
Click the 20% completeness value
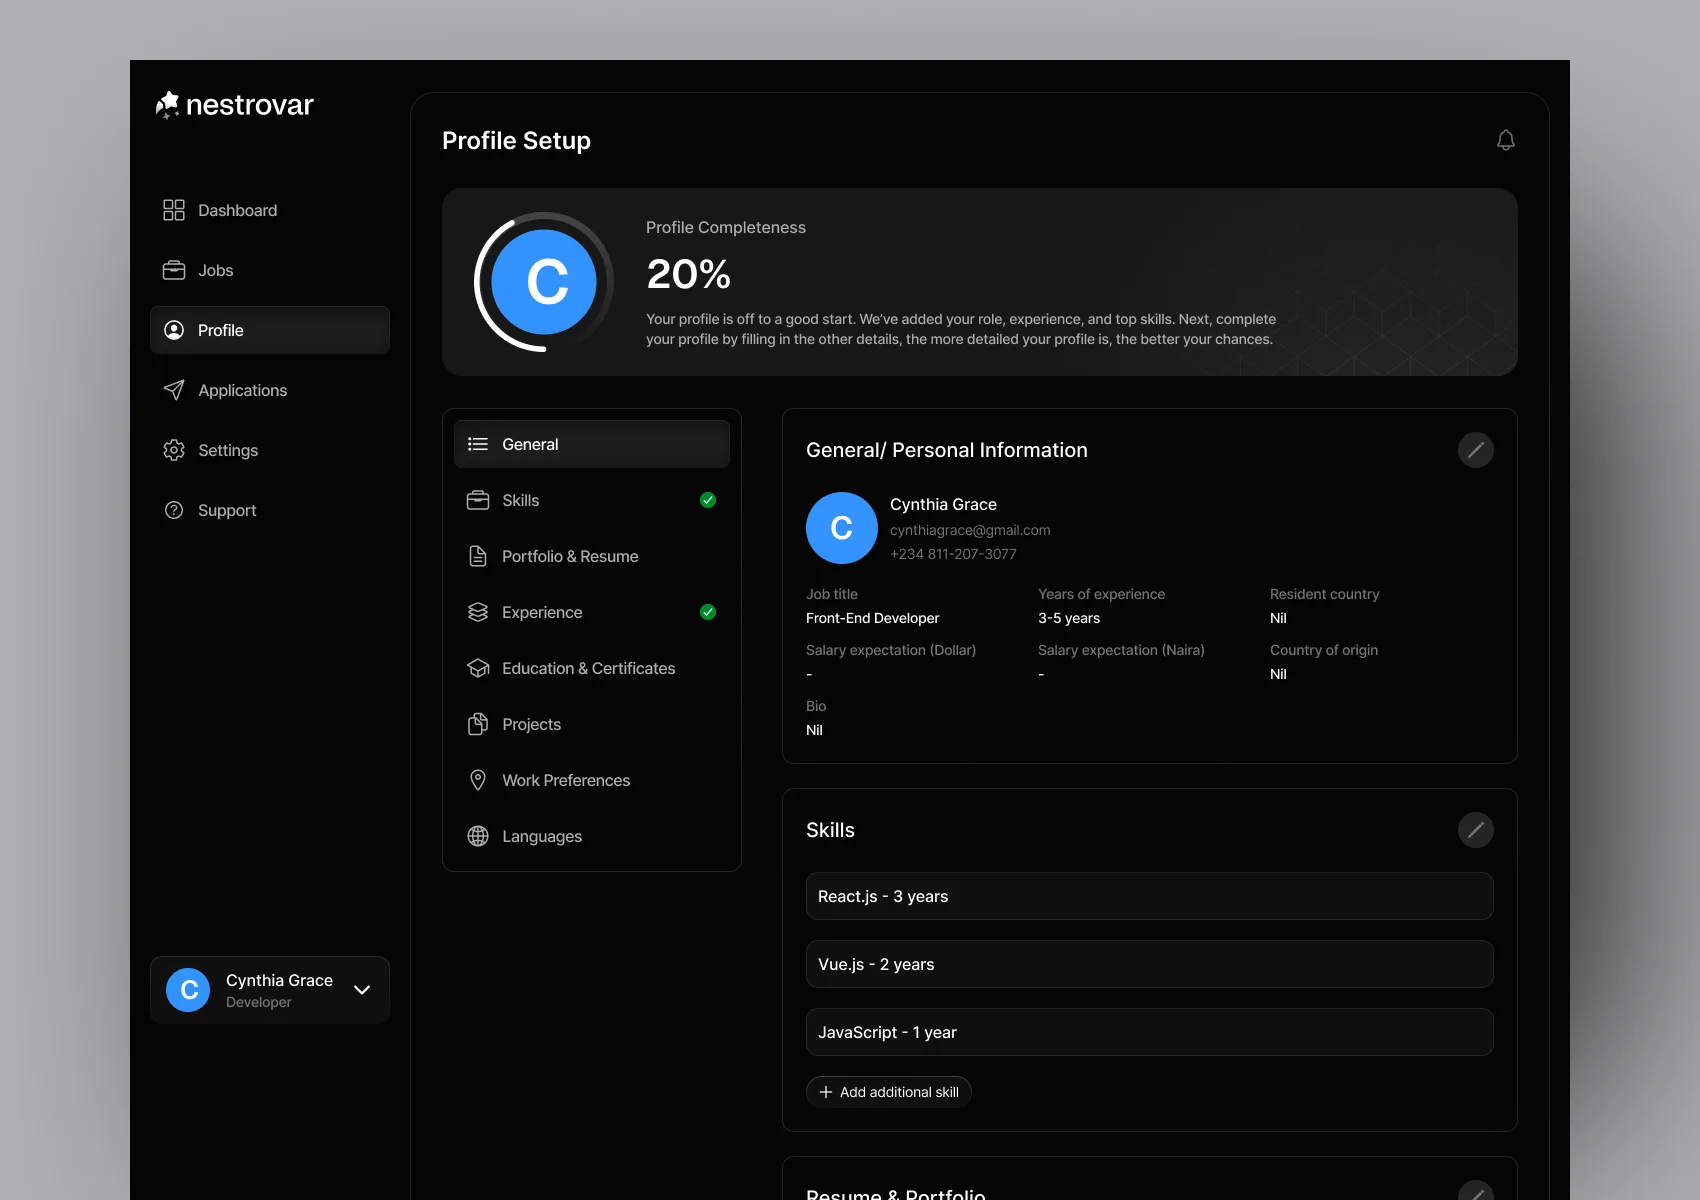click(688, 274)
